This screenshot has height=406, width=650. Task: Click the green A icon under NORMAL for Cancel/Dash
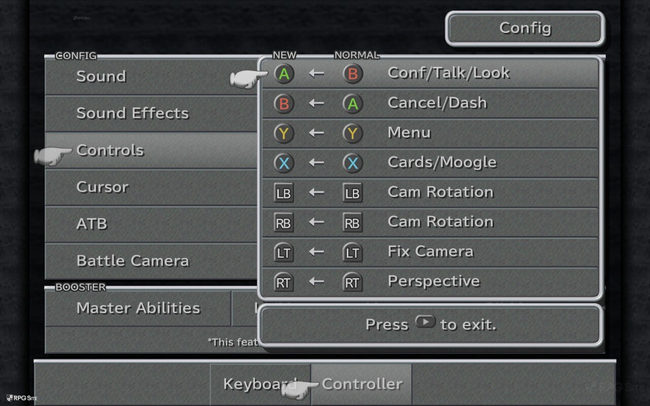(x=353, y=104)
